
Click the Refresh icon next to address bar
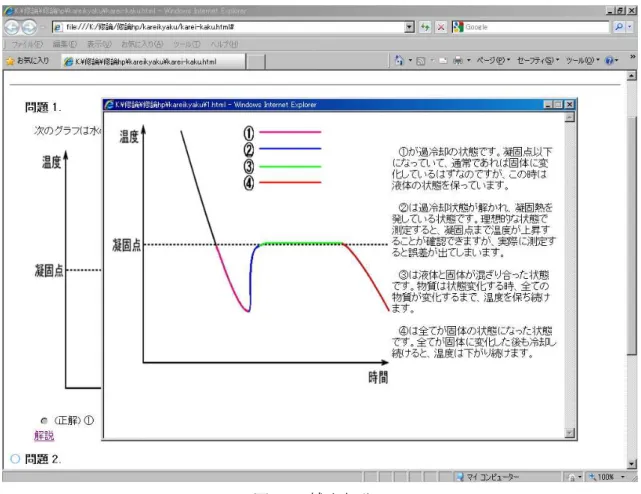click(x=425, y=27)
